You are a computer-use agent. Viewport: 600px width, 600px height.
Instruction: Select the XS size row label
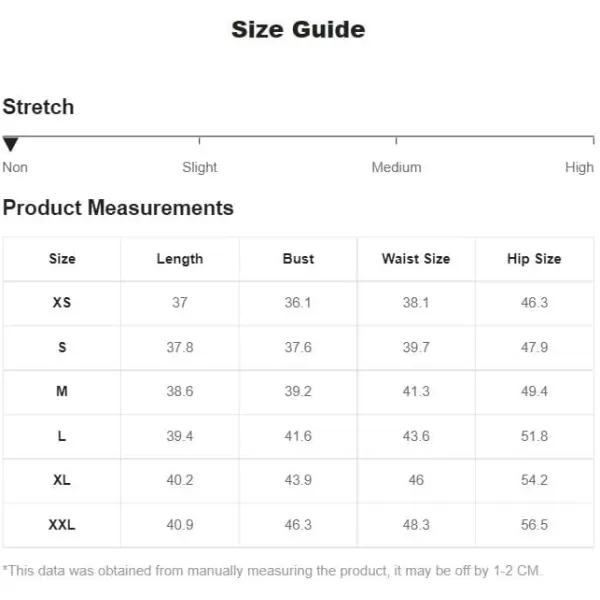62,303
